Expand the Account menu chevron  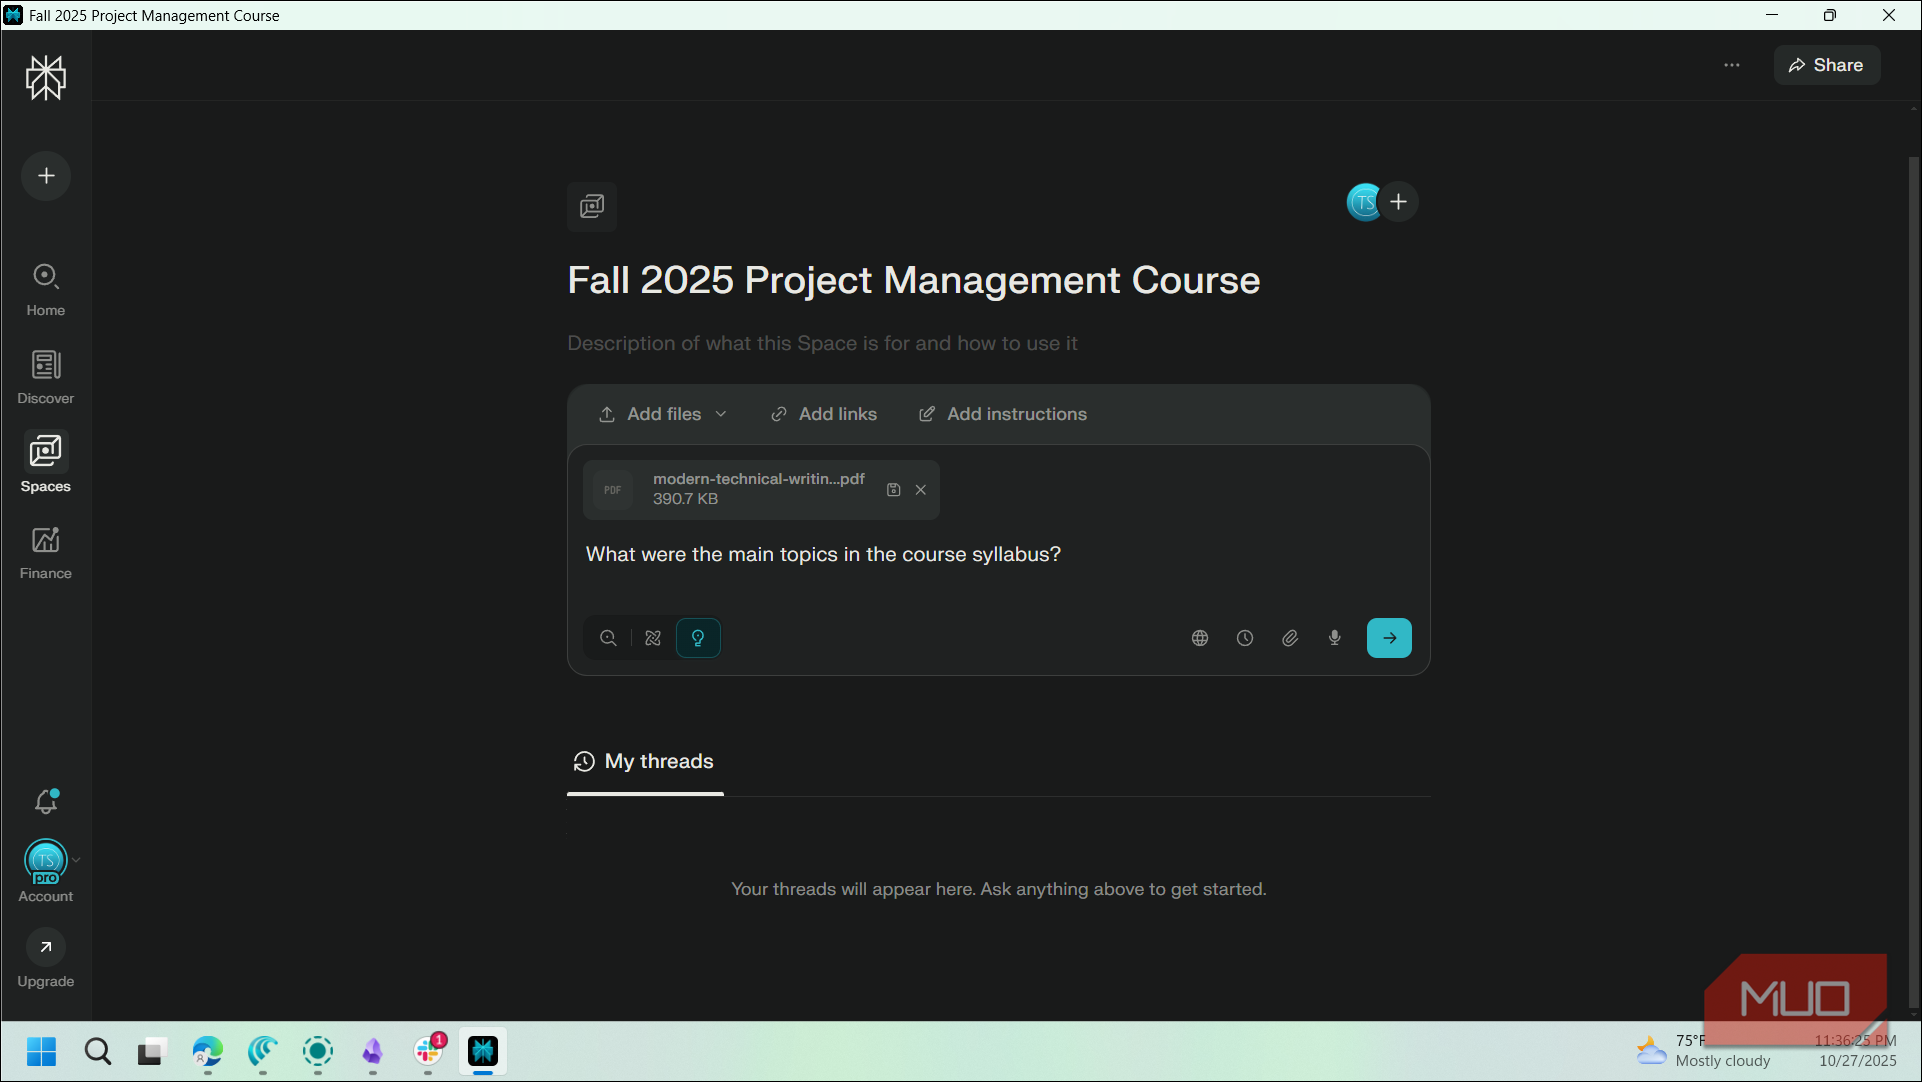pos(76,860)
